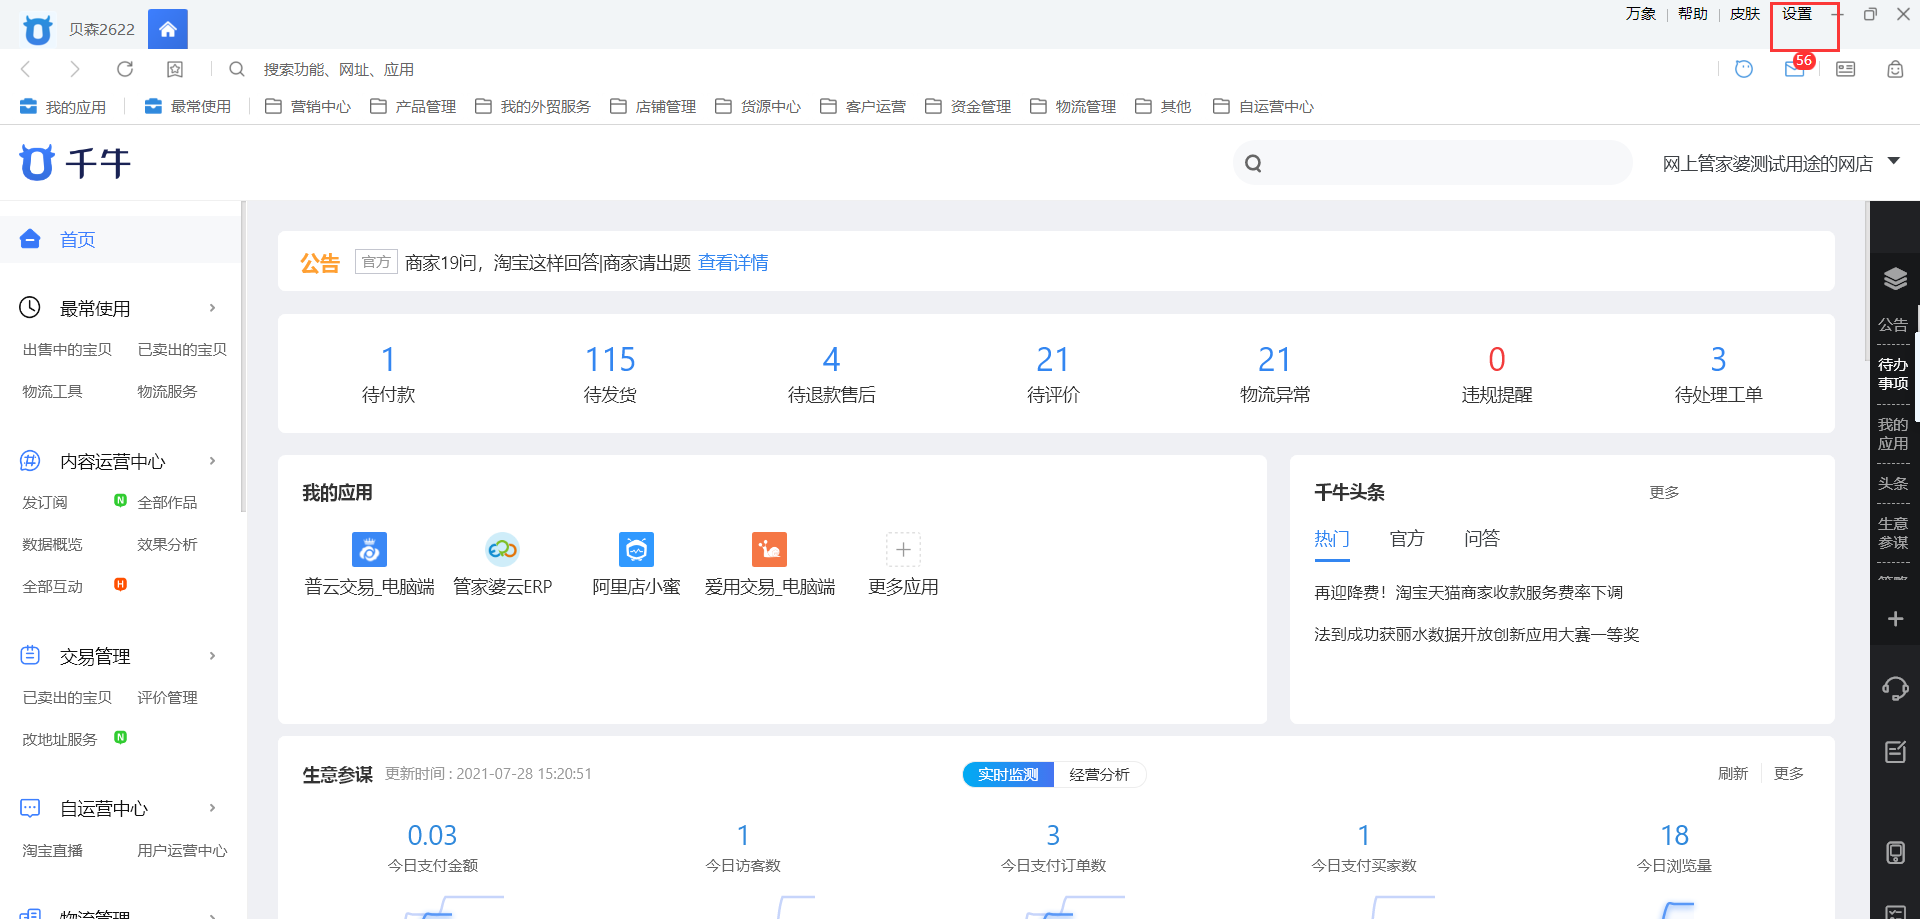Open the 皮肤 menu at top
The height and width of the screenshot is (919, 1920).
click(x=1745, y=13)
